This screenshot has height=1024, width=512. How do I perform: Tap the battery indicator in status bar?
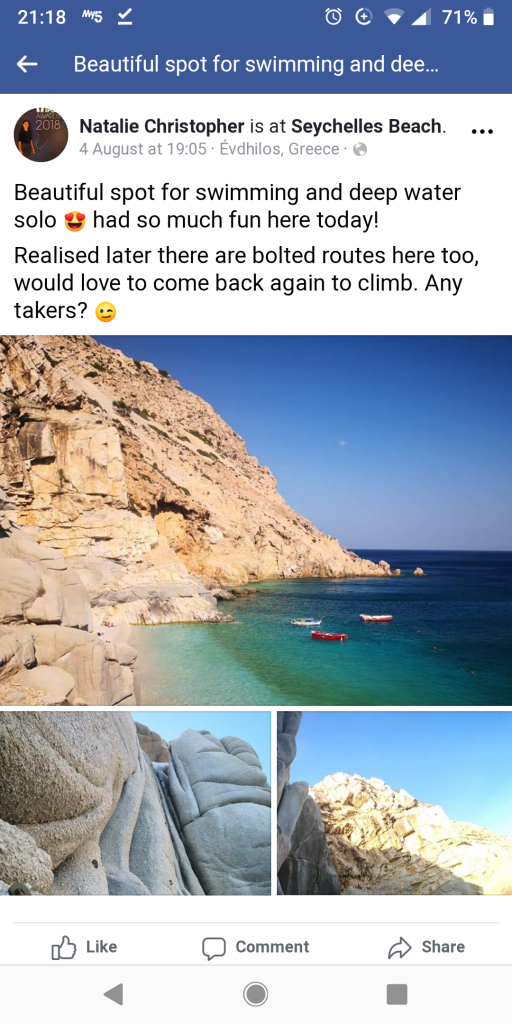coord(488,18)
